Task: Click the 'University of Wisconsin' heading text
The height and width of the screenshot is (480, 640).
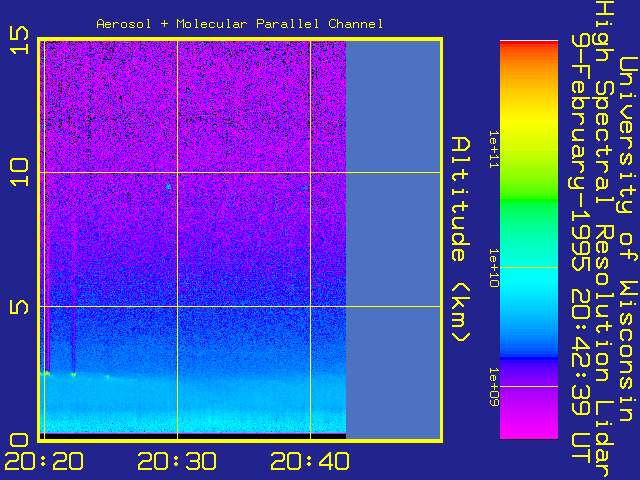Action: tap(627, 239)
